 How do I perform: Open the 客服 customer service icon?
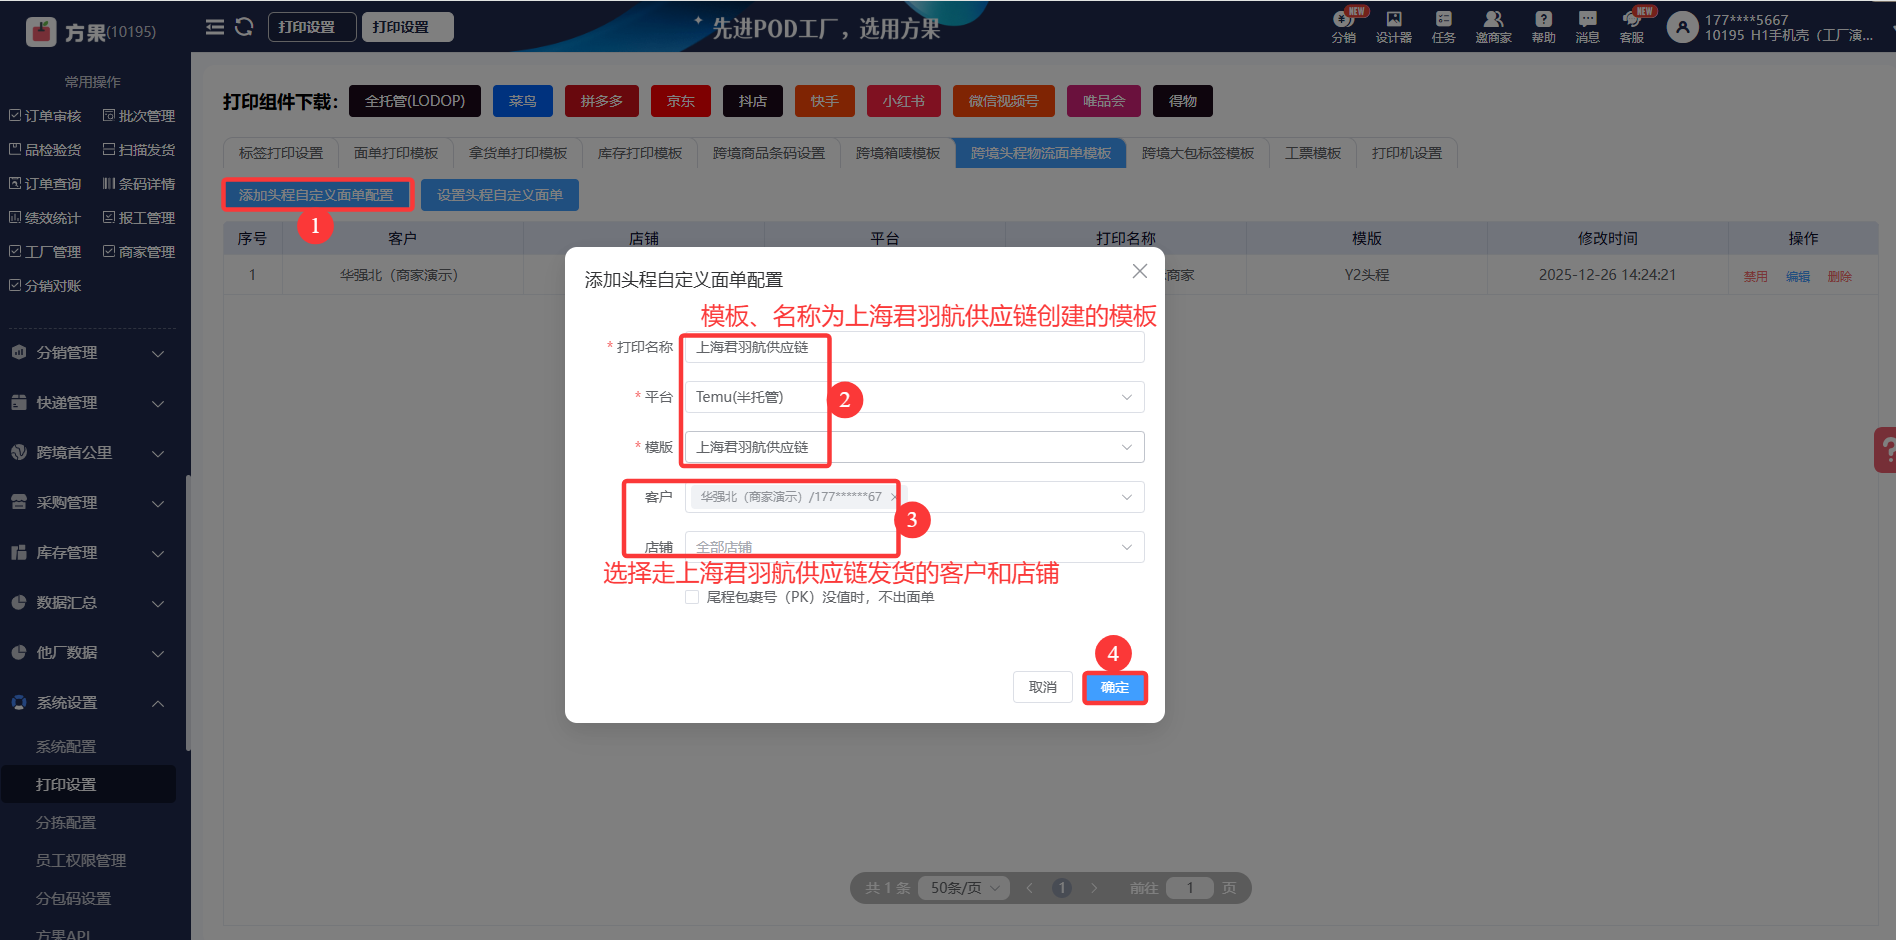click(1632, 27)
